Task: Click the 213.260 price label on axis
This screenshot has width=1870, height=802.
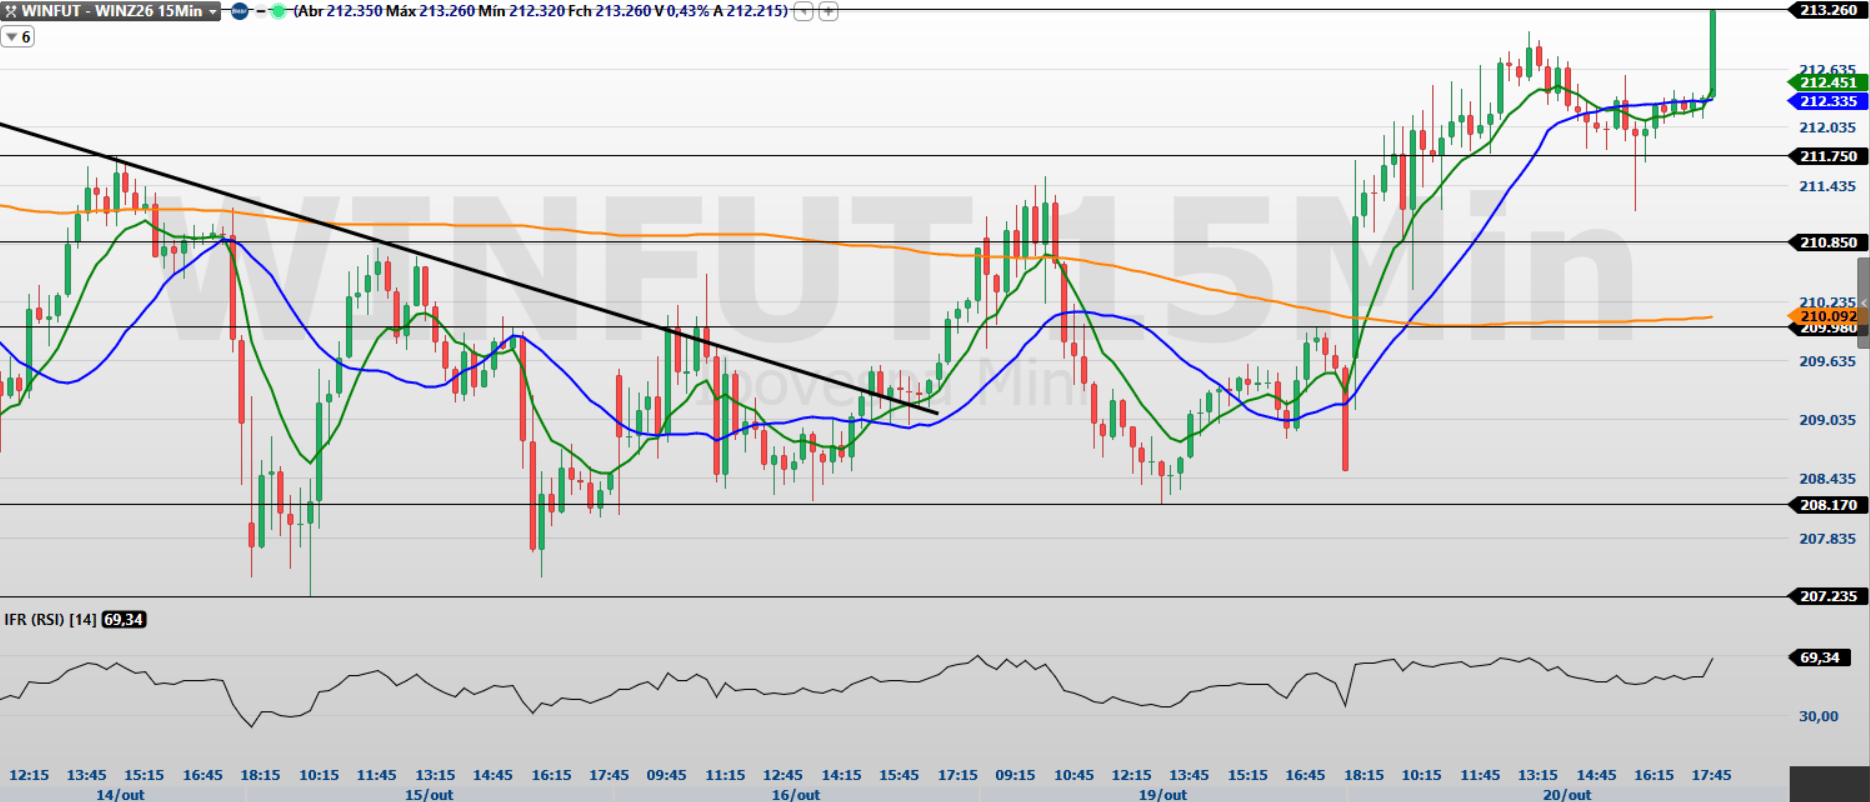Action: tap(1827, 10)
